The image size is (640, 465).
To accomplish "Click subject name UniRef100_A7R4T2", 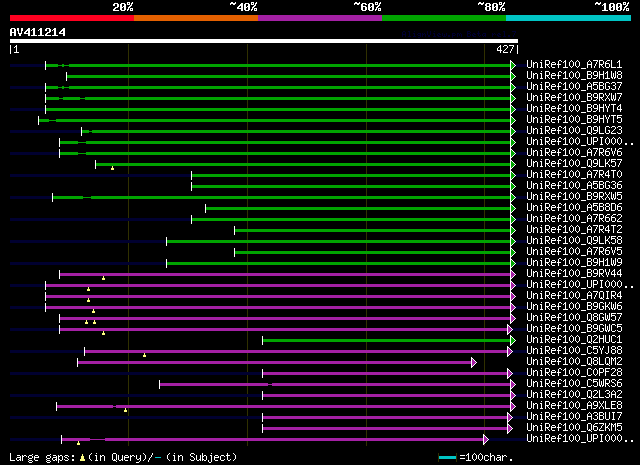I will click(x=574, y=230).
